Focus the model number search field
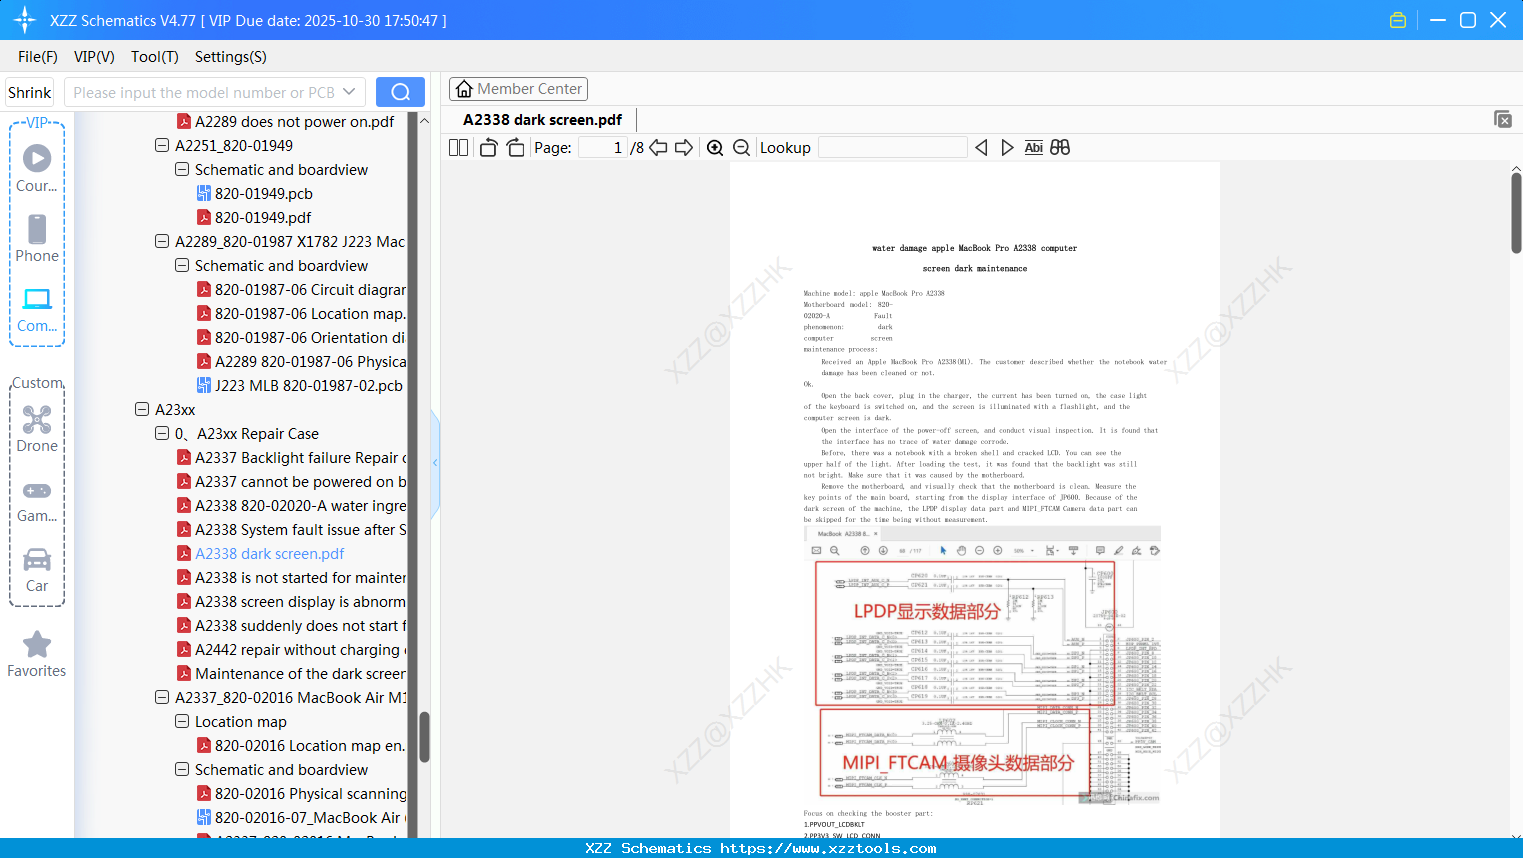 [203, 92]
